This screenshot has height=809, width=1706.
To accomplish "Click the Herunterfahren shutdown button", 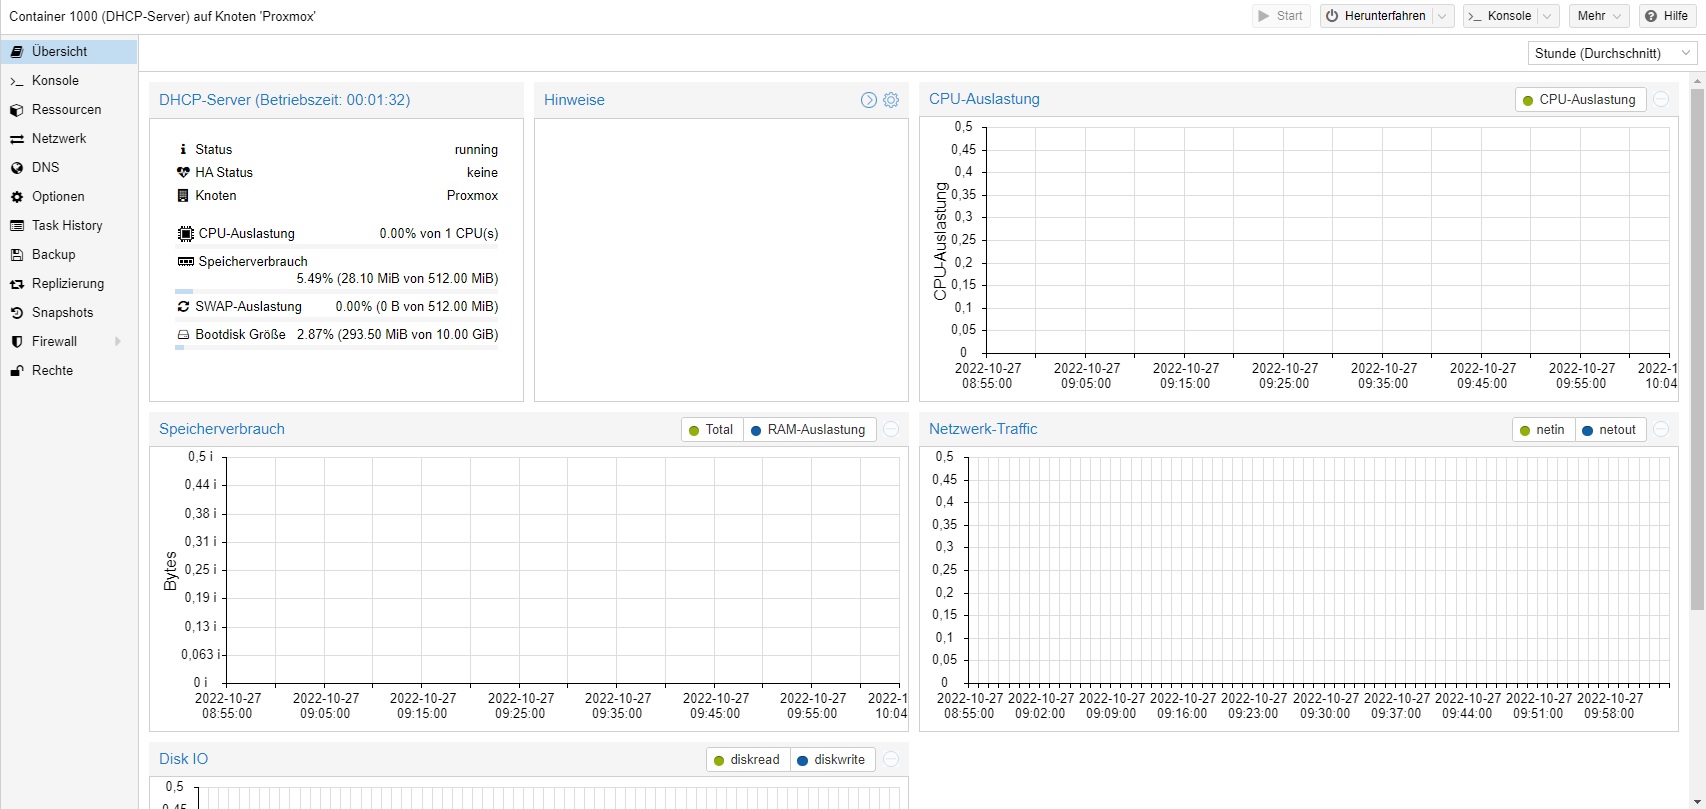I will (1376, 16).
